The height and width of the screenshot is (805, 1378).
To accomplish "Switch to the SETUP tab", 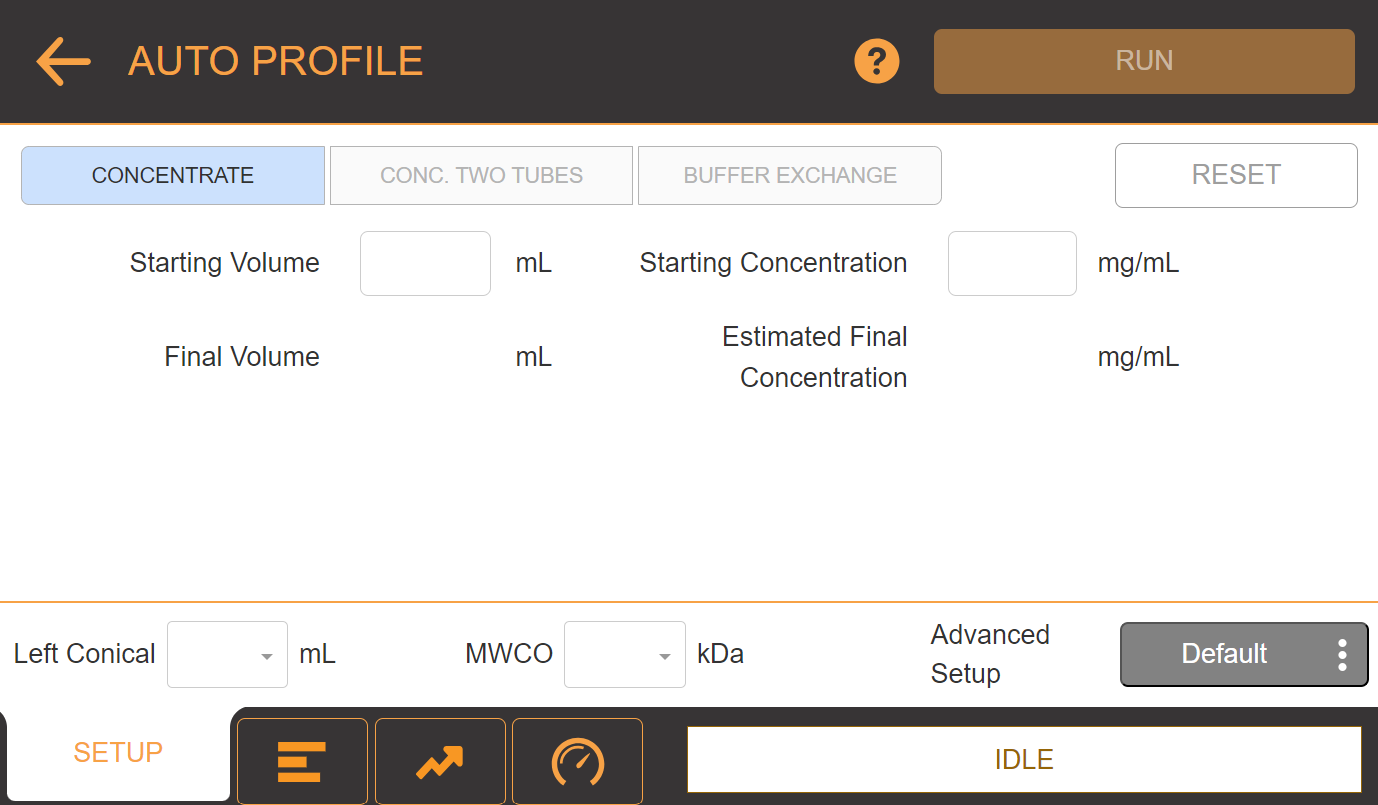I will pyautogui.click(x=117, y=752).
